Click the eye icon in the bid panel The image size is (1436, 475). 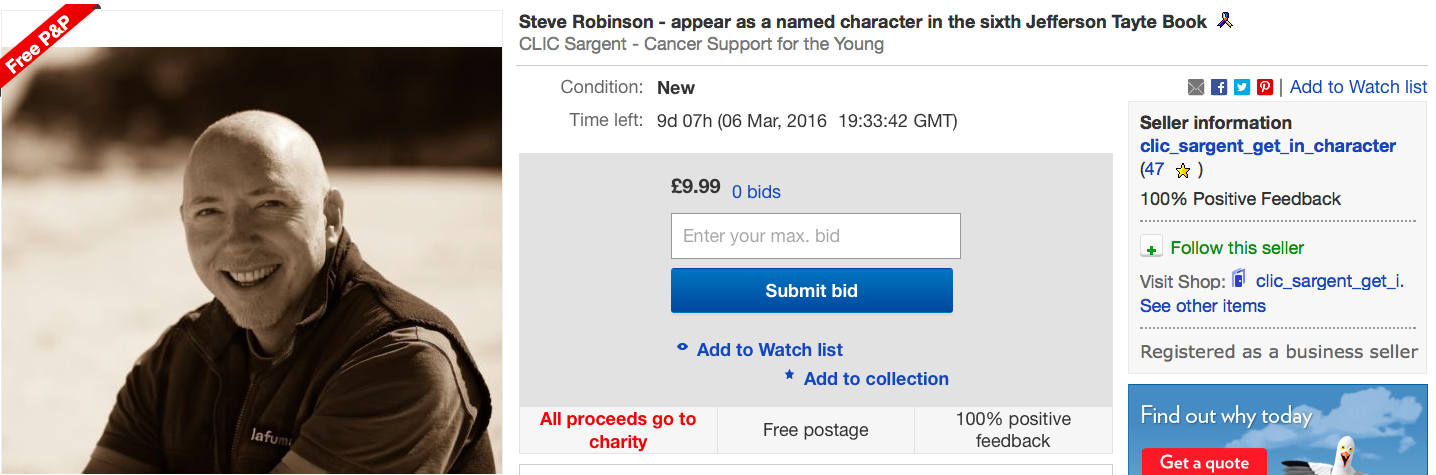coord(683,348)
